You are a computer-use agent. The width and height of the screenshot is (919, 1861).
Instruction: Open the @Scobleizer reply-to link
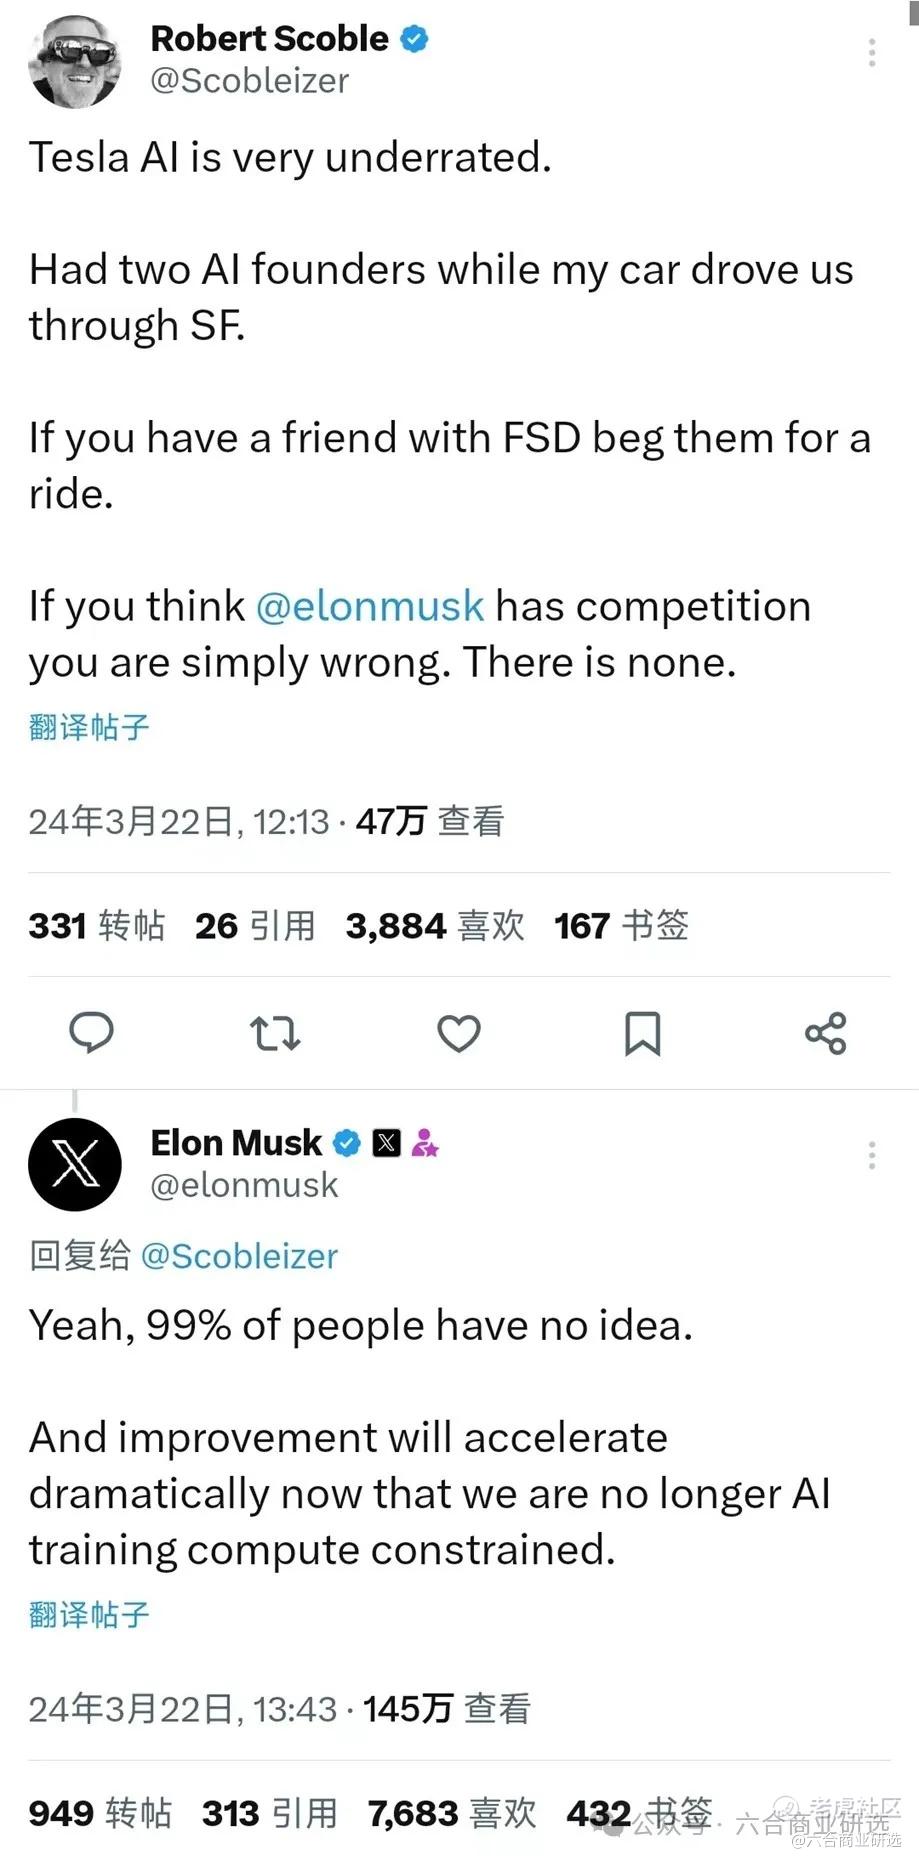[239, 1255]
